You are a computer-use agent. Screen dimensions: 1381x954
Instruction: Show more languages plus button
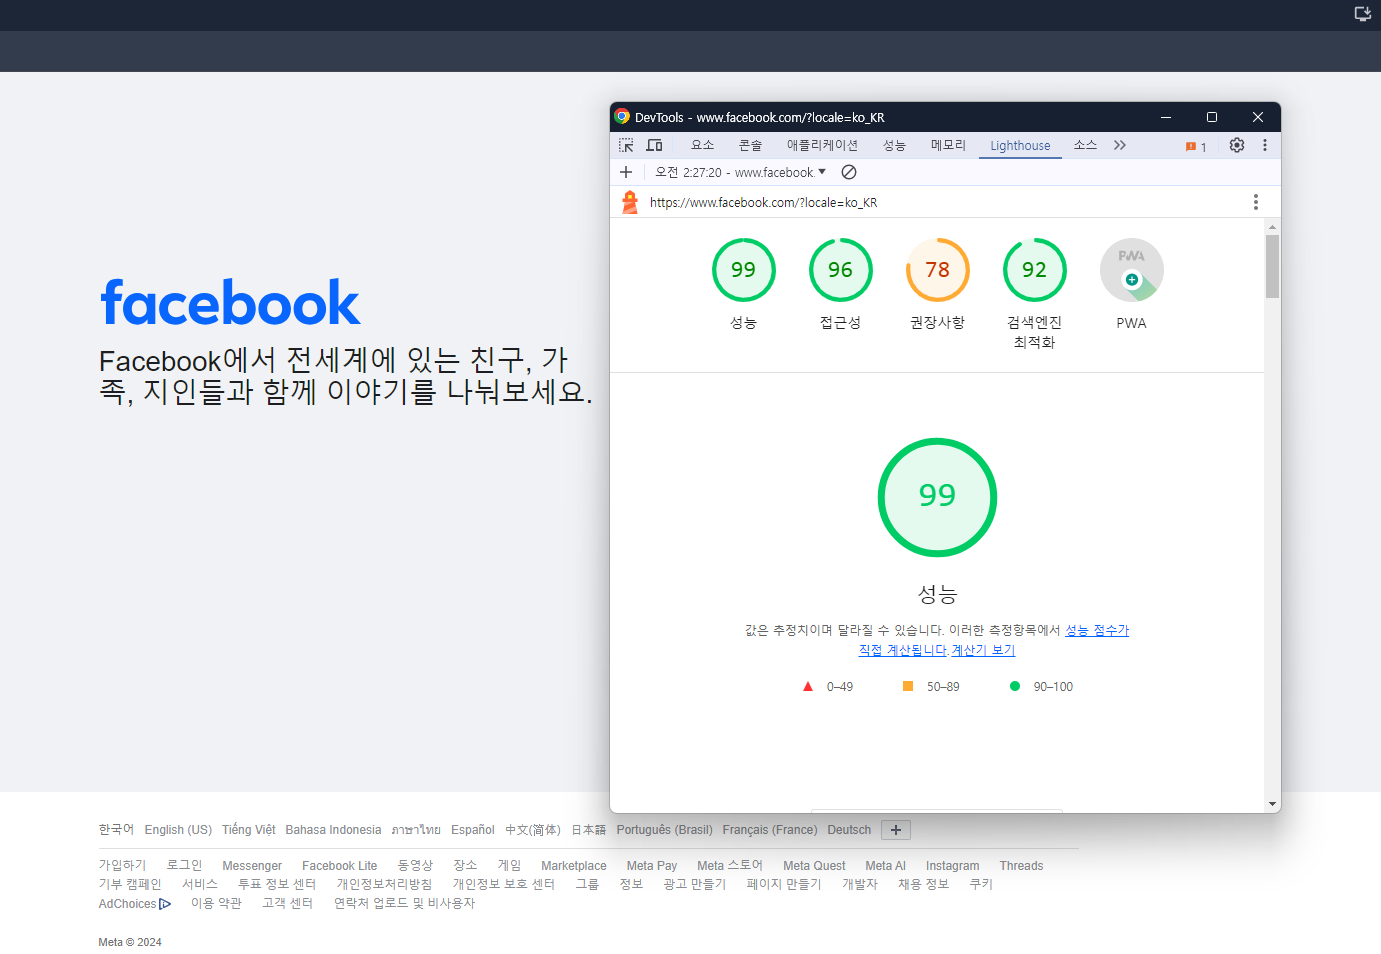(x=896, y=830)
